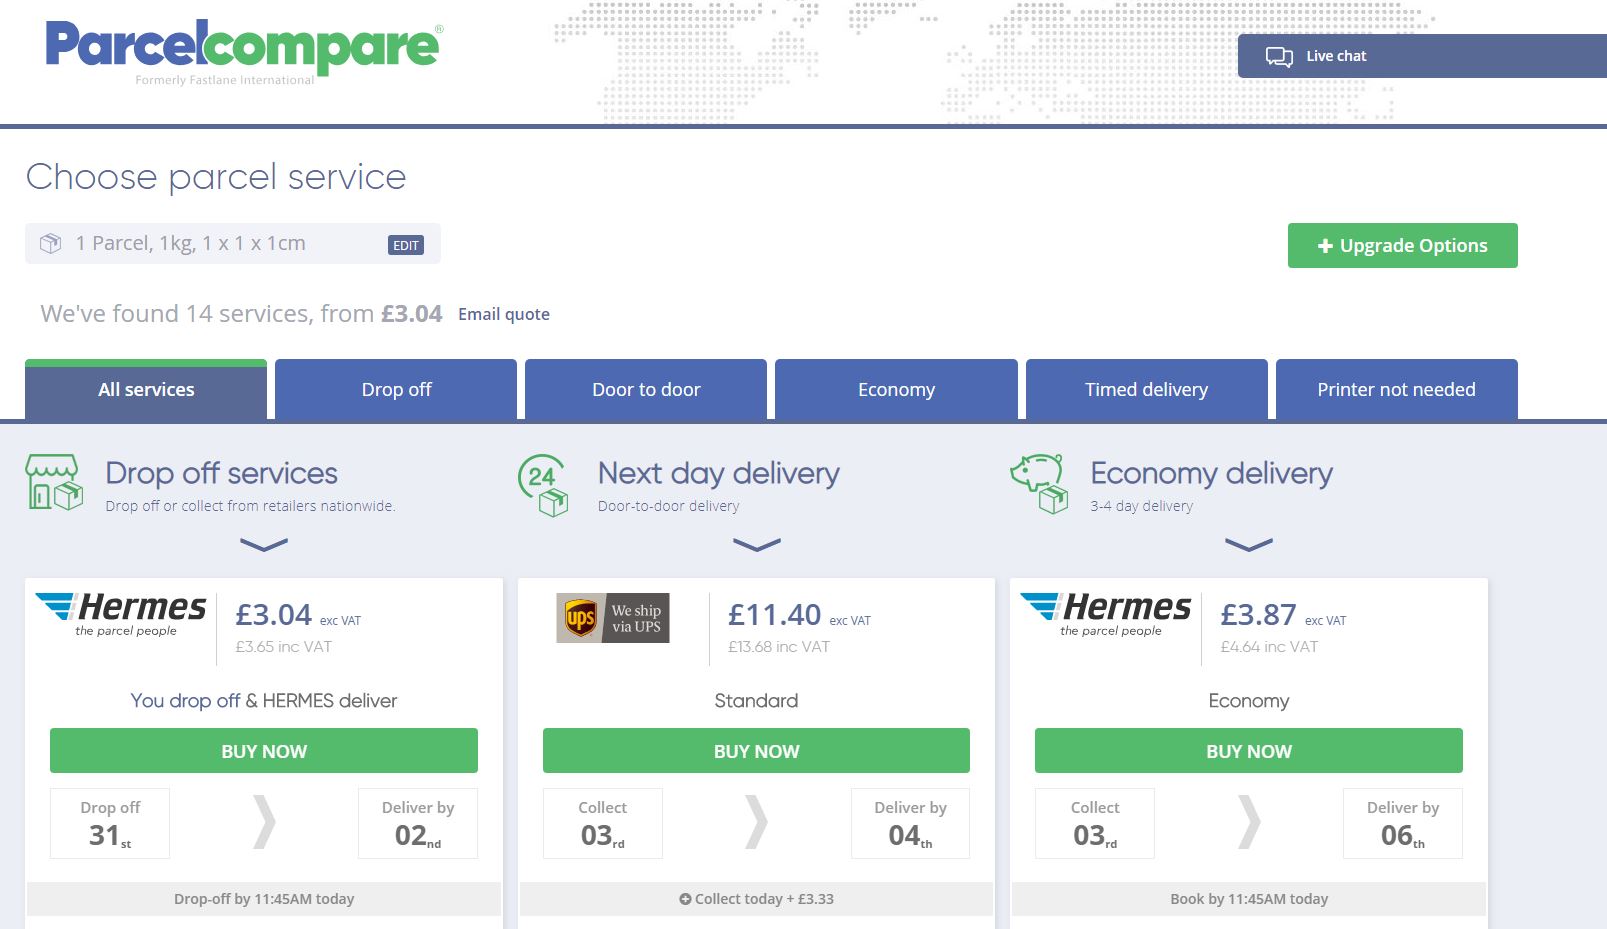The width and height of the screenshot is (1607, 929).
Task: Open the Timed delivery tab
Action: 1147,390
